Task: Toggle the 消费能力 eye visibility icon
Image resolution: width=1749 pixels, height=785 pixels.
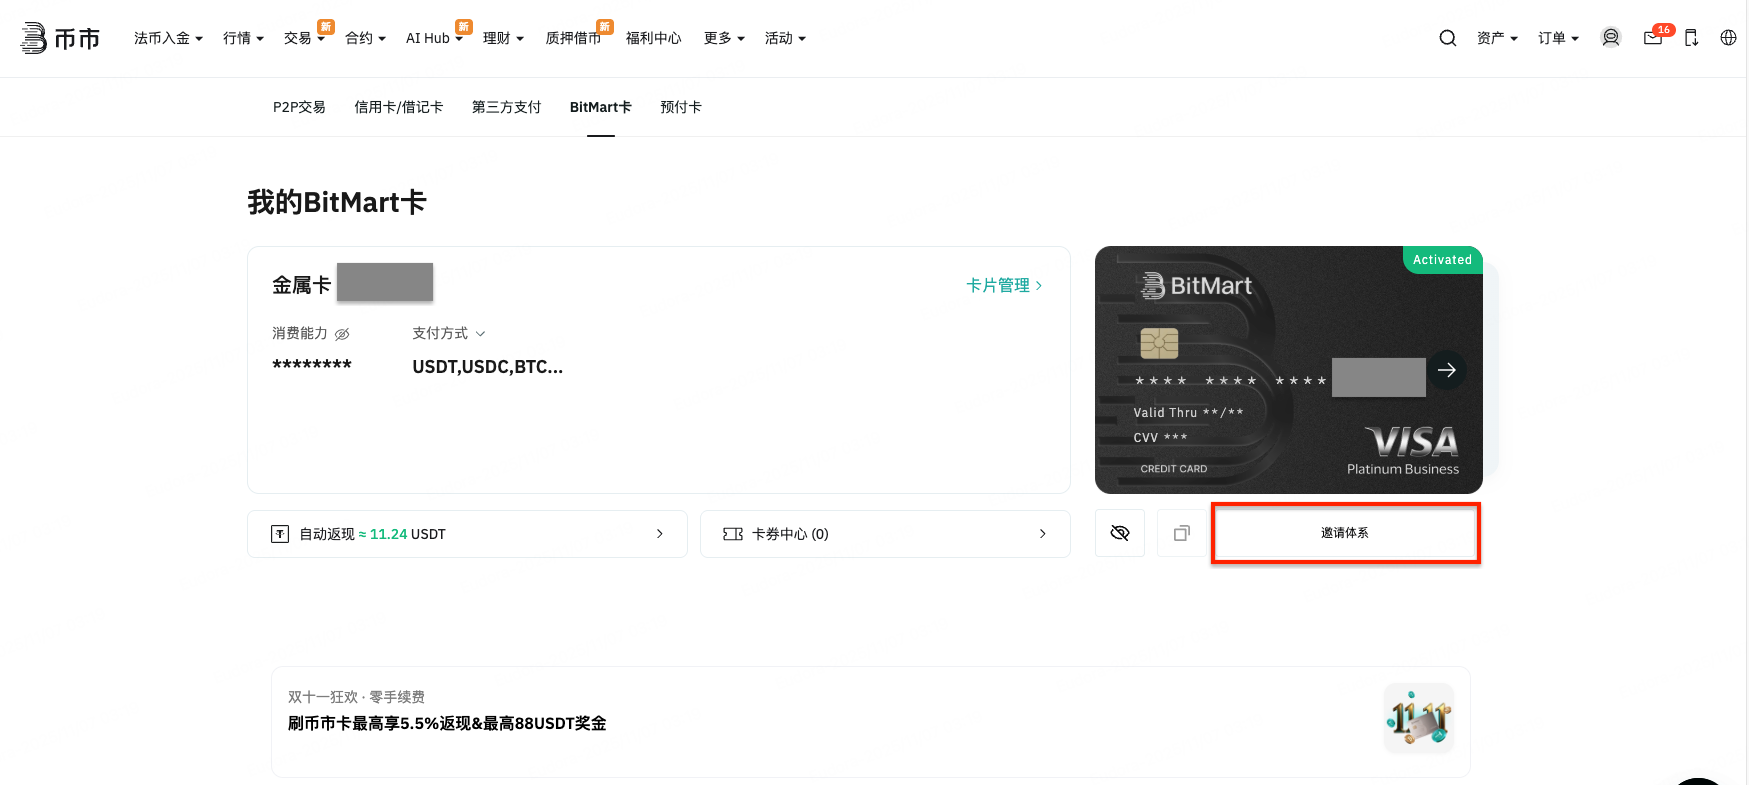Action: coord(342,334)
